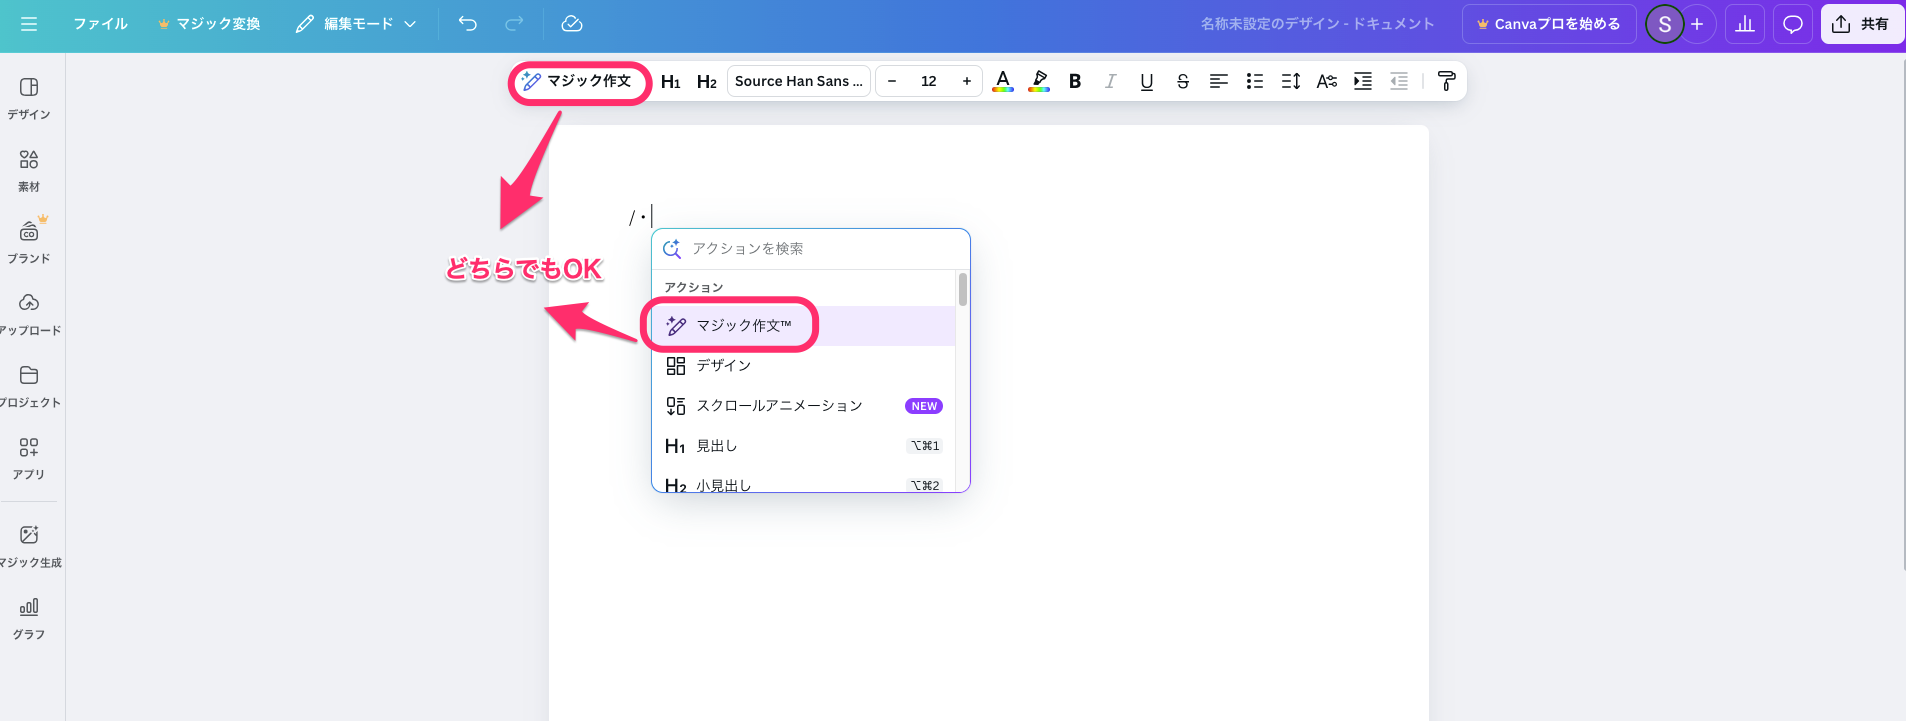Decrease paragraph indent
The height and width of the screenshot is (721, 1906).
pyautogui.click(x=1399, y=81)
